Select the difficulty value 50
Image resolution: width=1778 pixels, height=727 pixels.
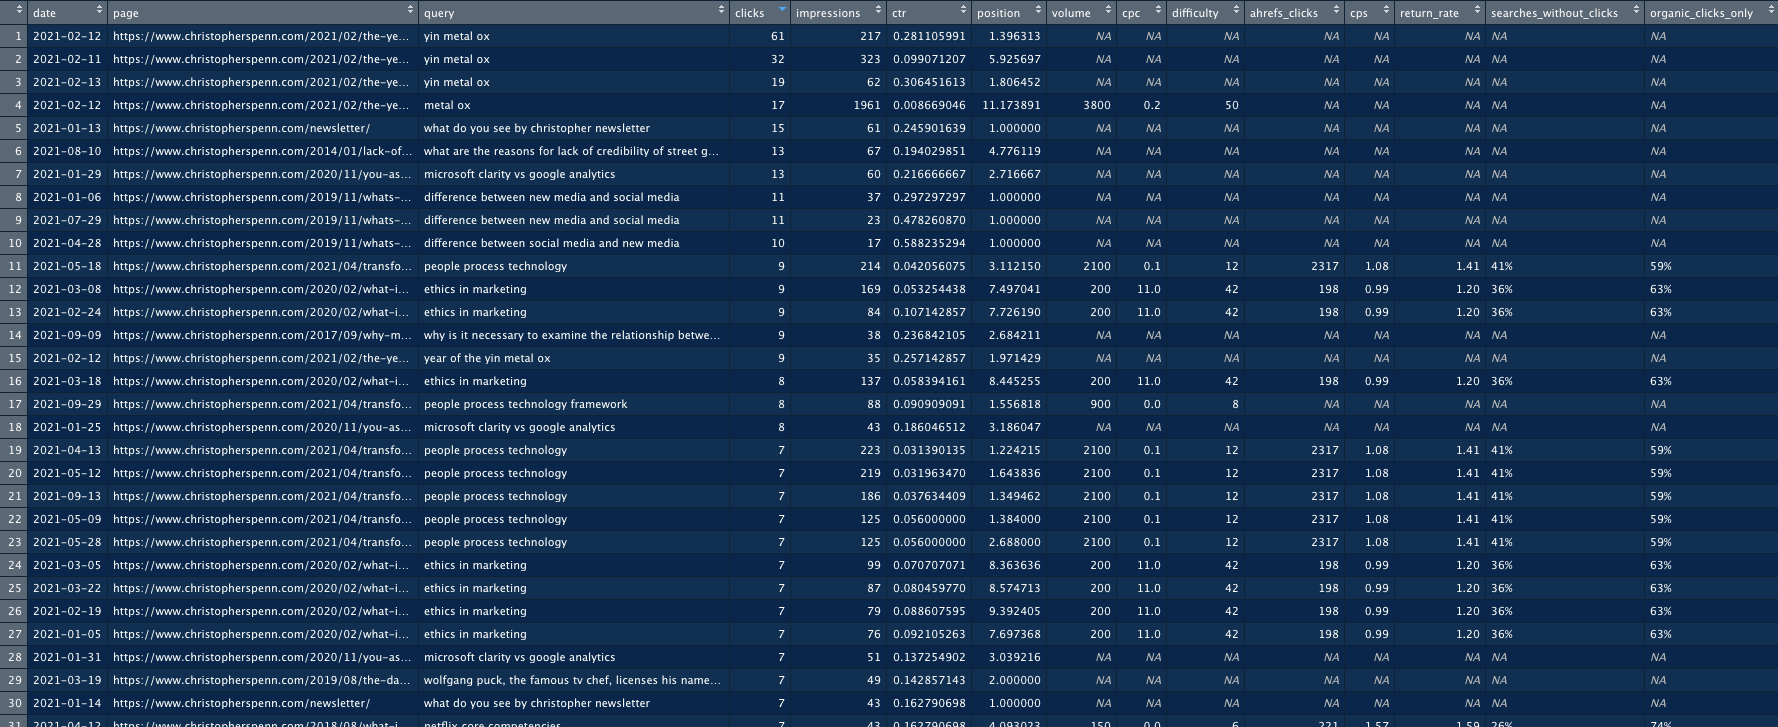pos(1231,105)
